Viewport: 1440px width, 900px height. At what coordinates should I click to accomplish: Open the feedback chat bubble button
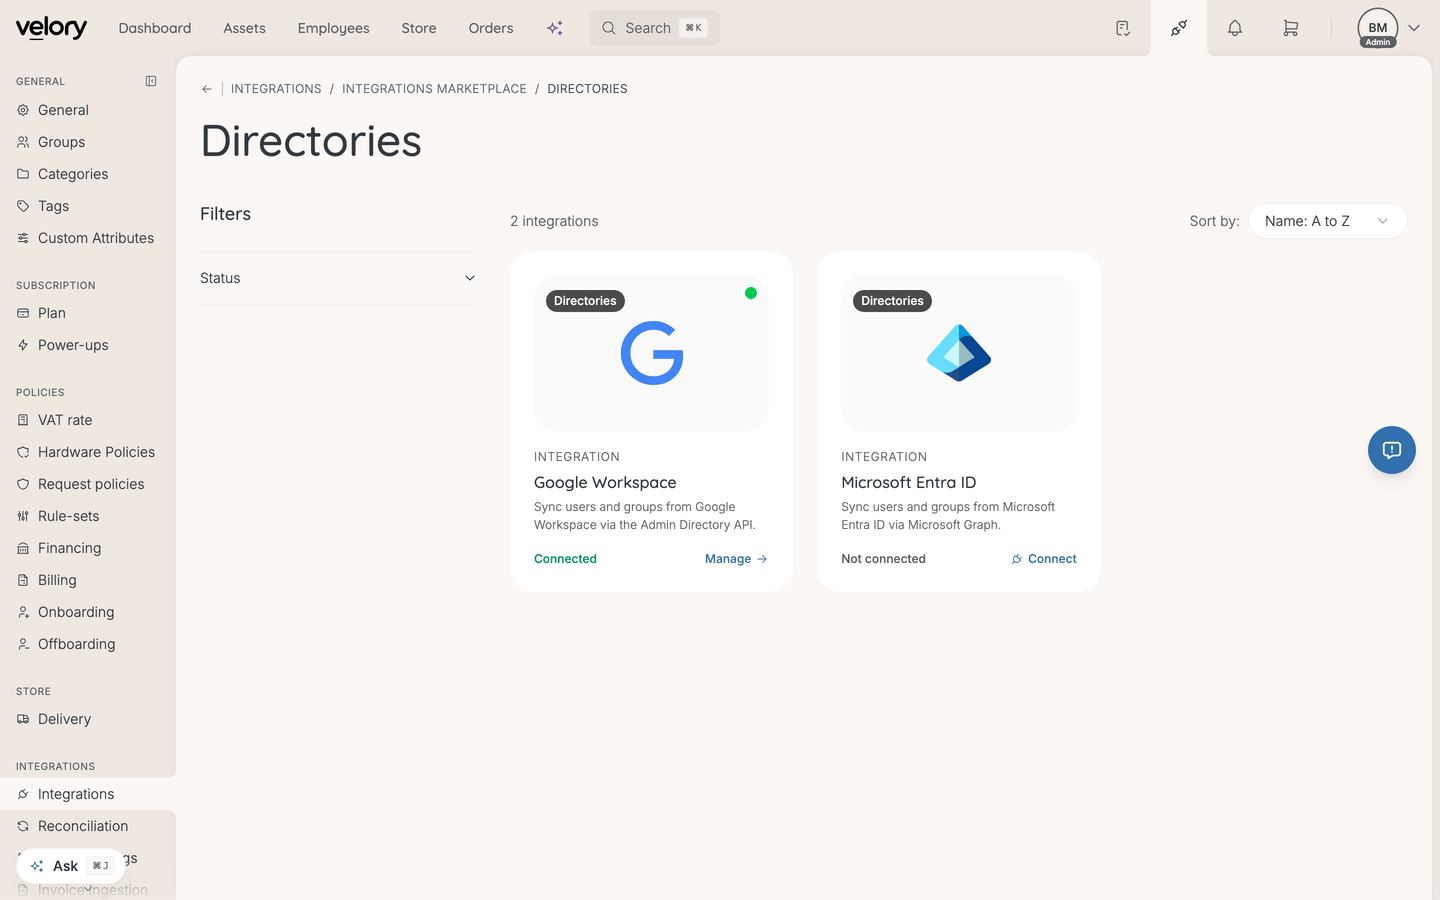click(x=1392, y=450)
